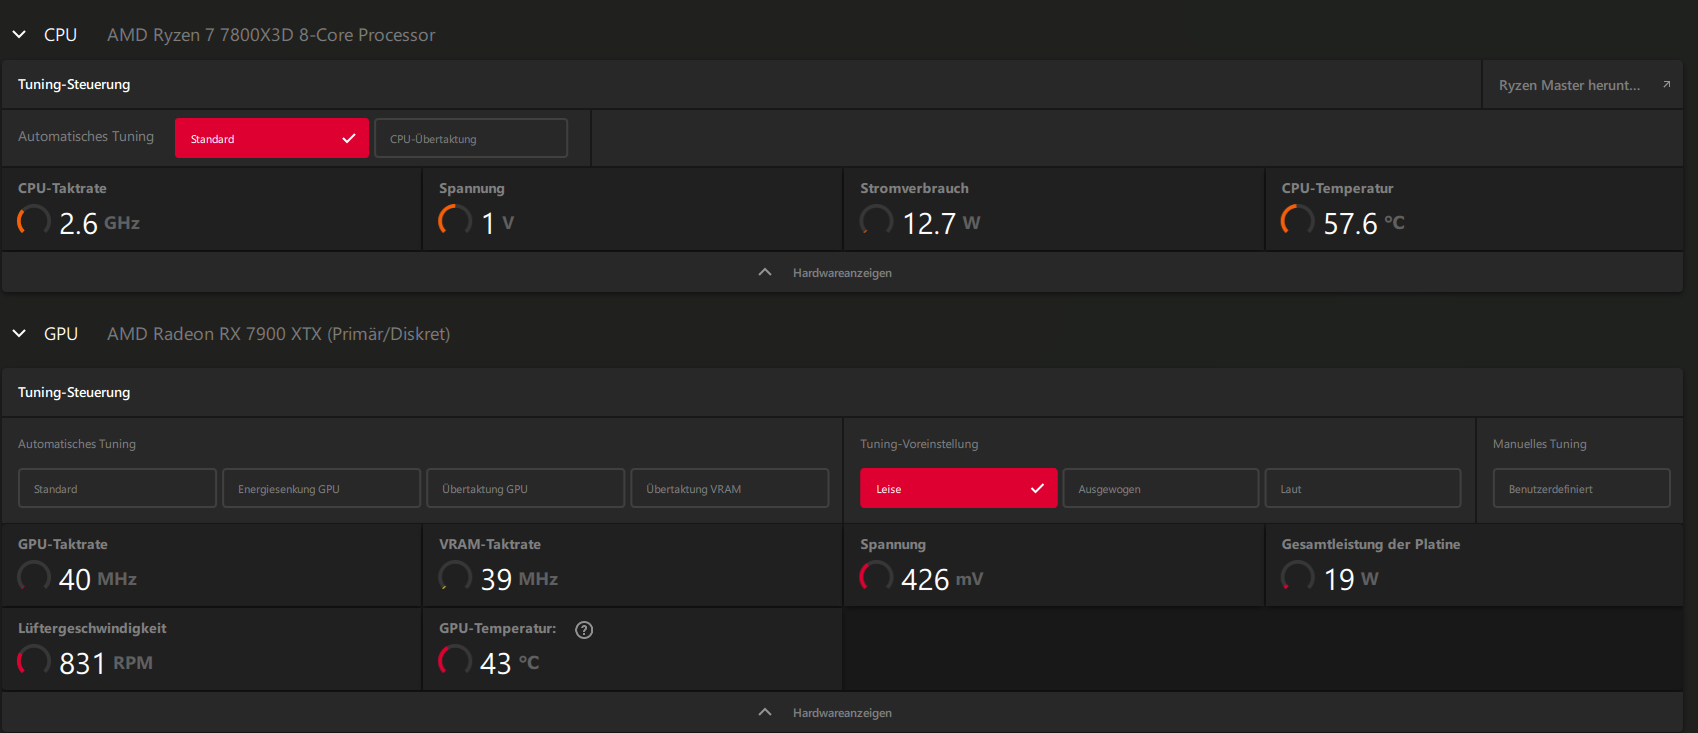Select the CPU Standard tuning option
Screen dimensions: 1698x733
(272, 138)
